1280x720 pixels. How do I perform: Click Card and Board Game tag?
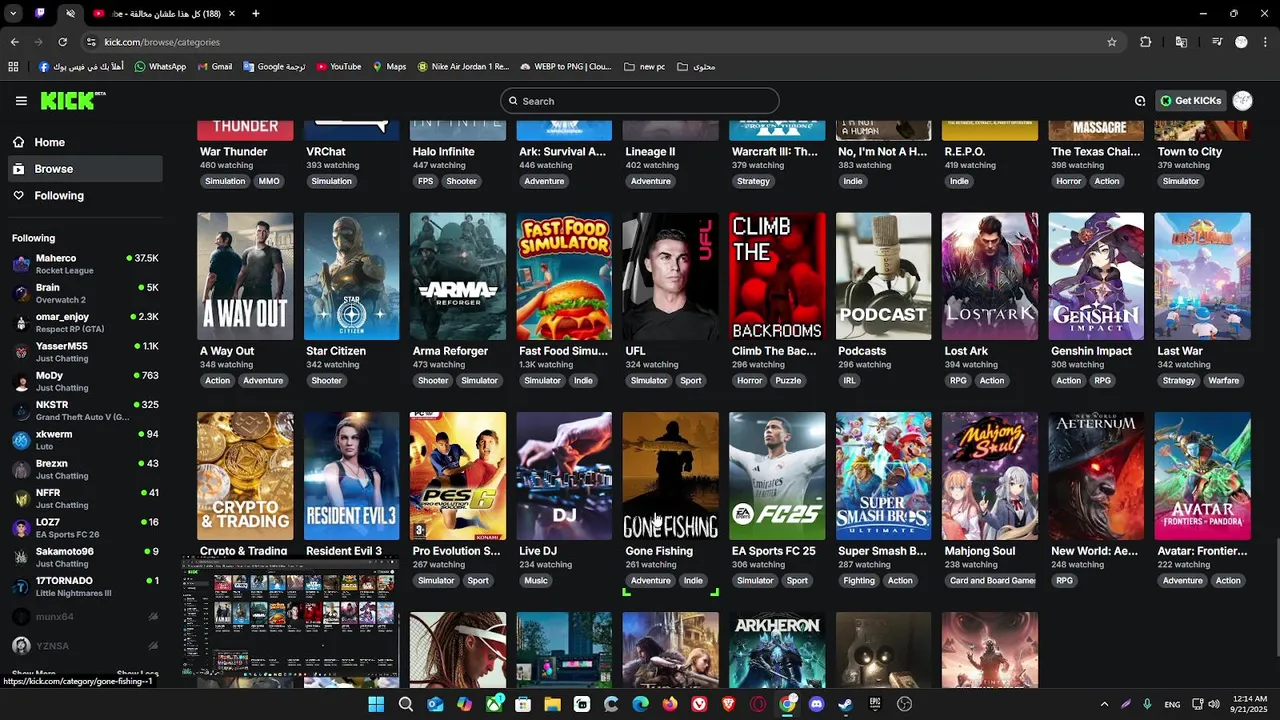click(992, 581)
